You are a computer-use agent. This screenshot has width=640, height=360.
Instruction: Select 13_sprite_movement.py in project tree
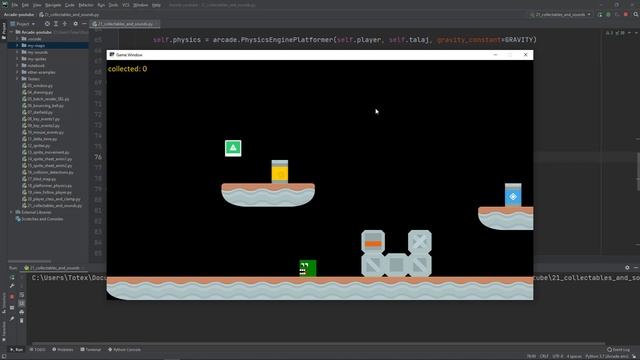pyautogui.click(x=45, y=152)
